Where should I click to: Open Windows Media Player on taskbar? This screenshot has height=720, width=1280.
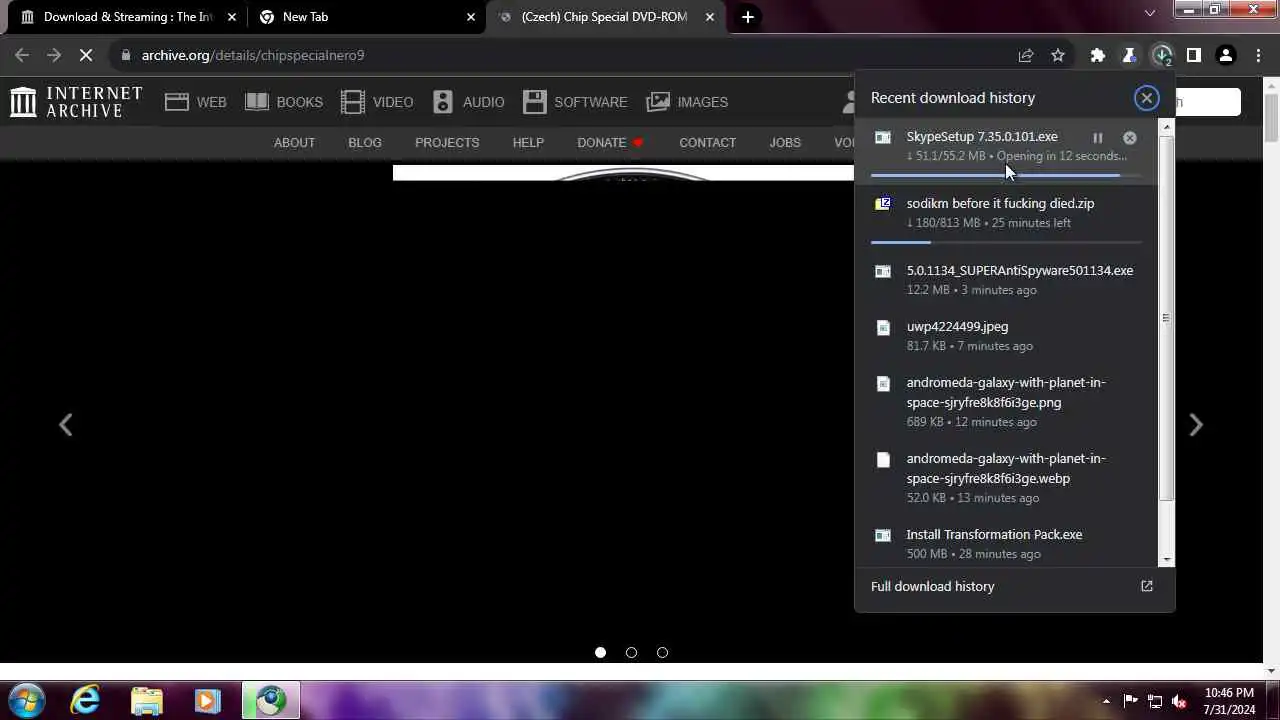pos(207,700)
